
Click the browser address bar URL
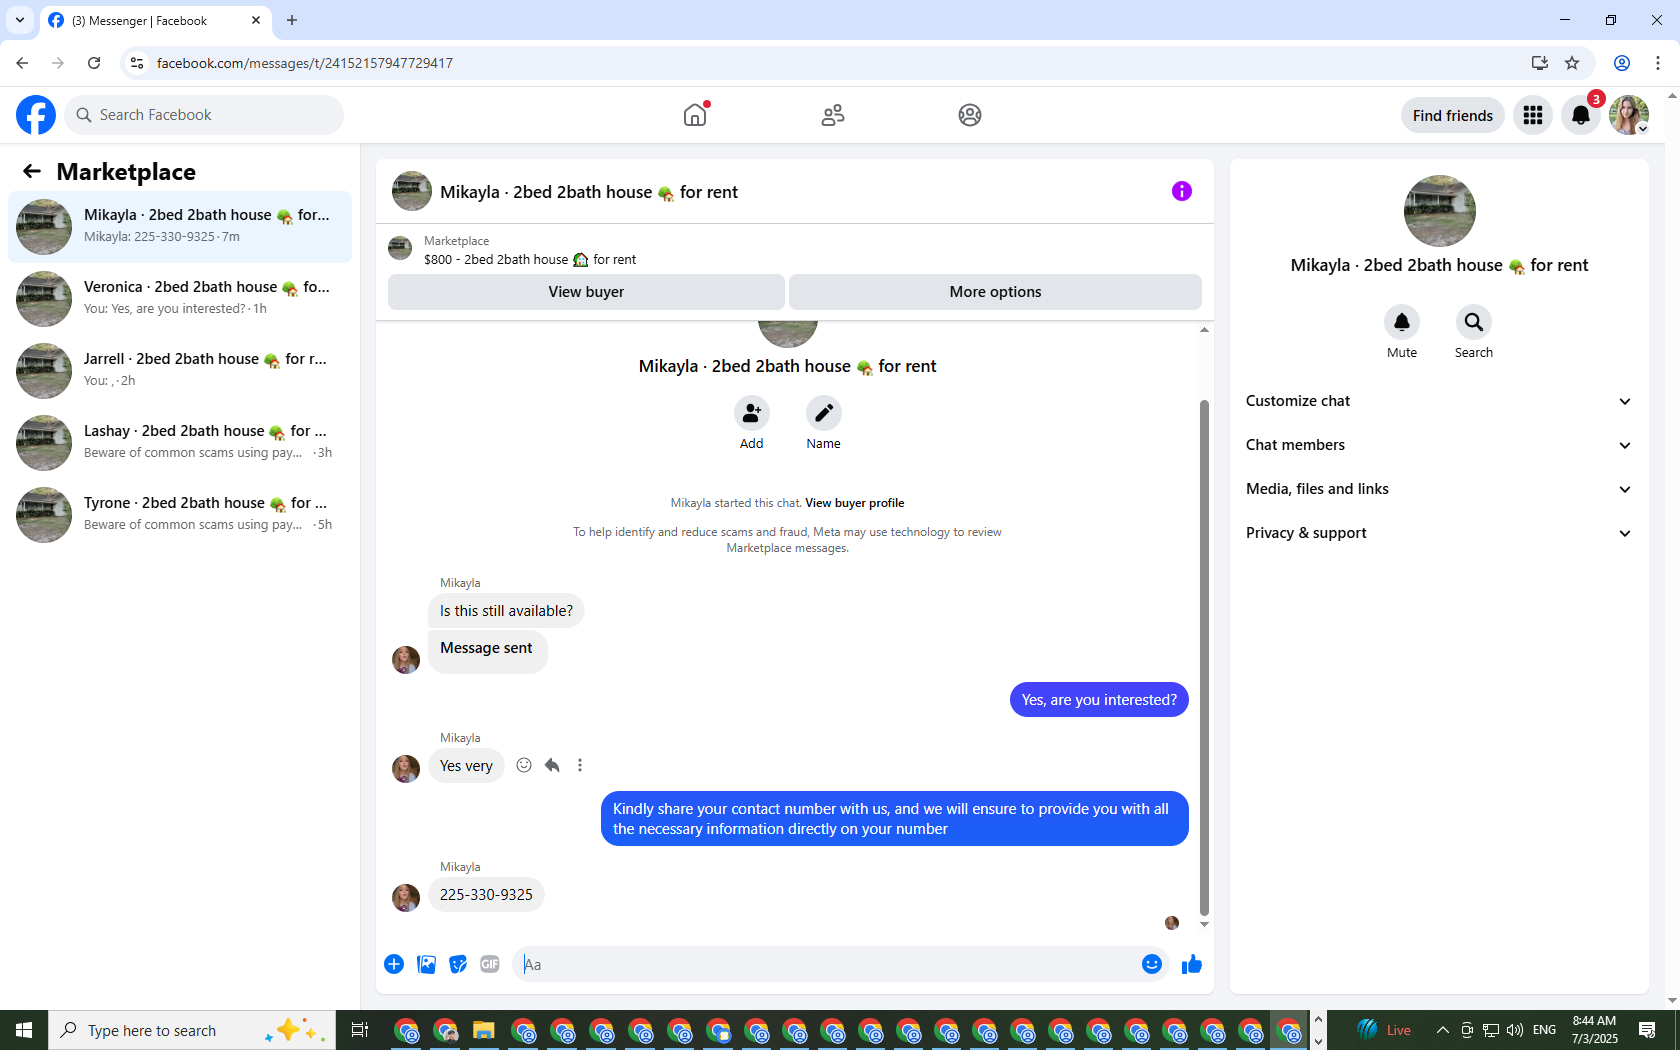(x=305, y=63)
